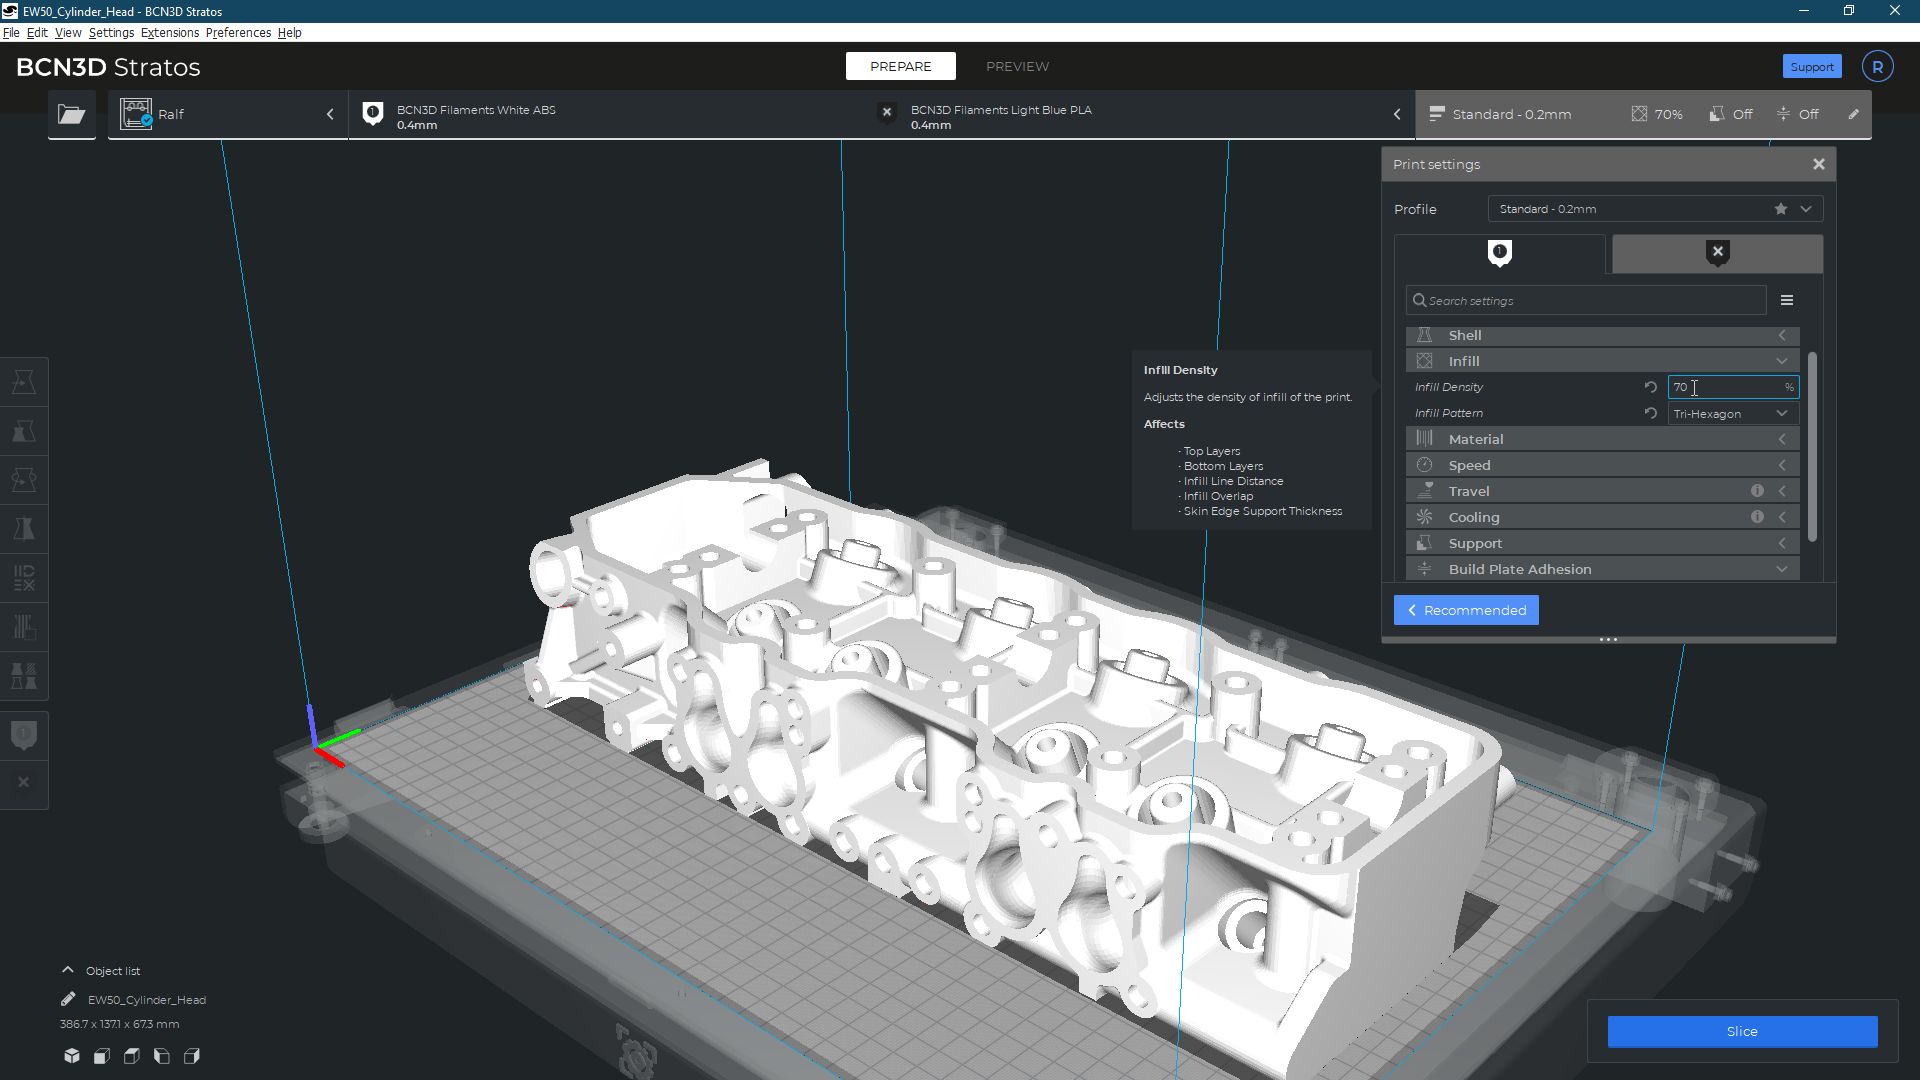This screenshot has height=1080, width=1920.
Task: Open the File menu
Action: [11, 32]
